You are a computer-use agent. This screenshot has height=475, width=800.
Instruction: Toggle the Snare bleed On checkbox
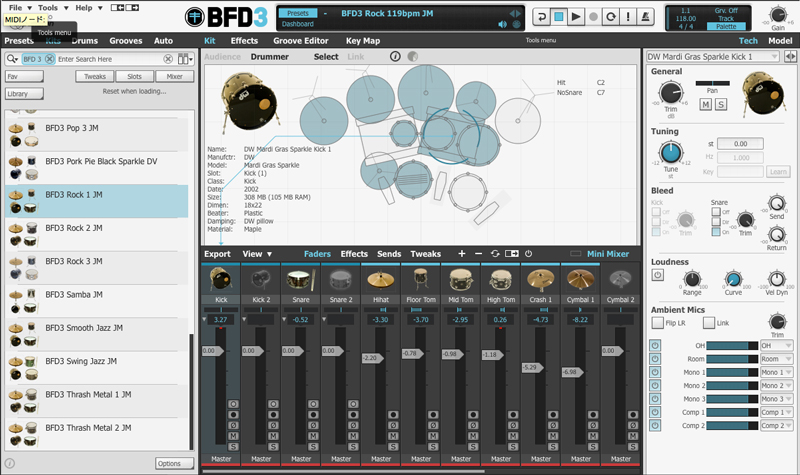[716, 232]
